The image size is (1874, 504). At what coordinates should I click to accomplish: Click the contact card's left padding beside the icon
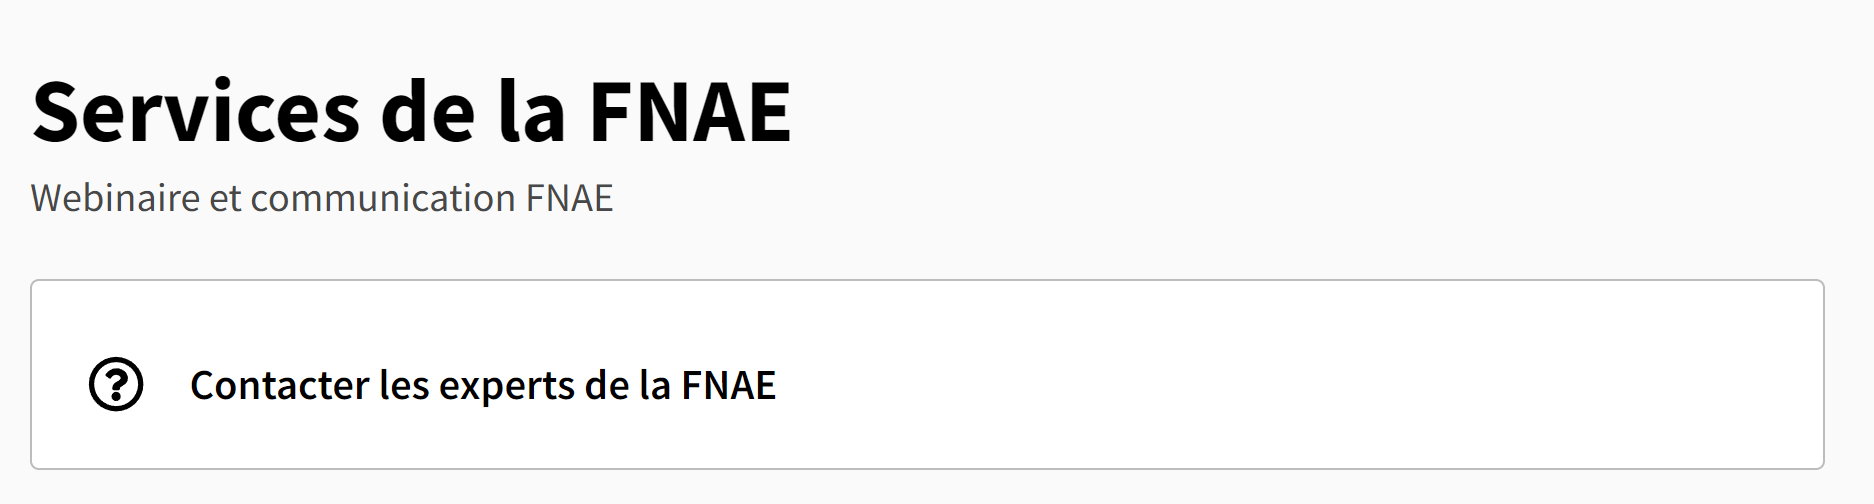[x=58, y=385]
